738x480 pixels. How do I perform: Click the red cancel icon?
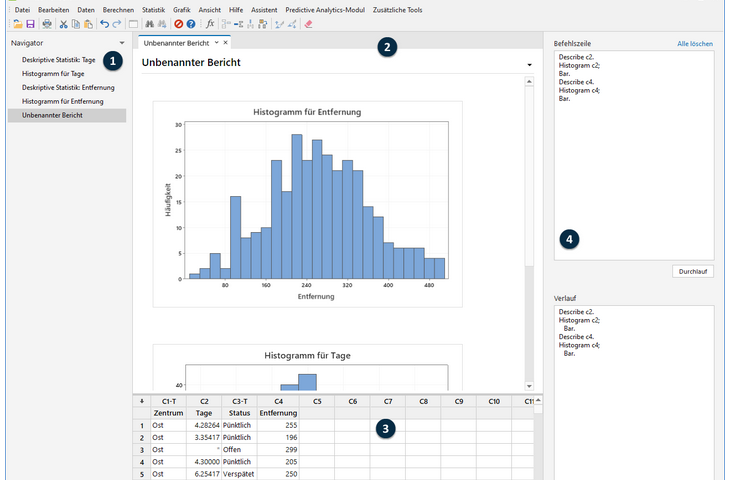click(178, 23)
